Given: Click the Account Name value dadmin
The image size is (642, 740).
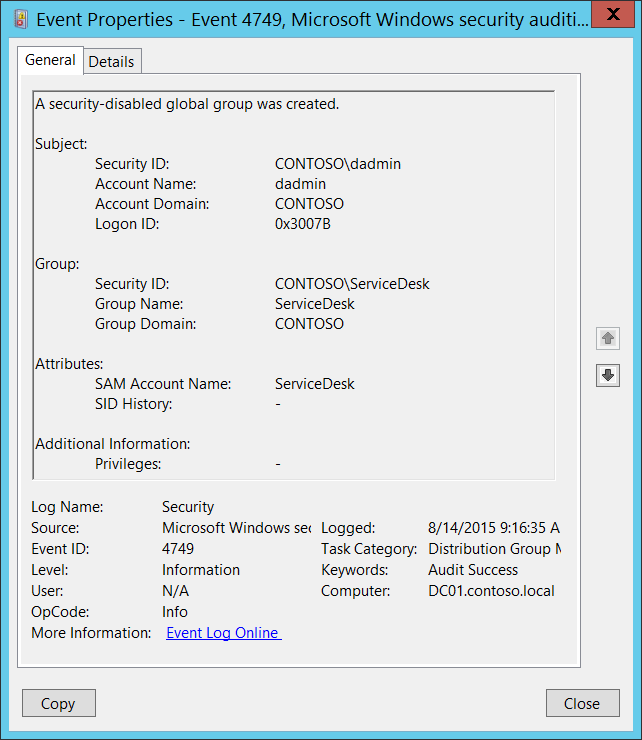Looking at the screenshot, I should pyautogui.click(x=300, y=184).
